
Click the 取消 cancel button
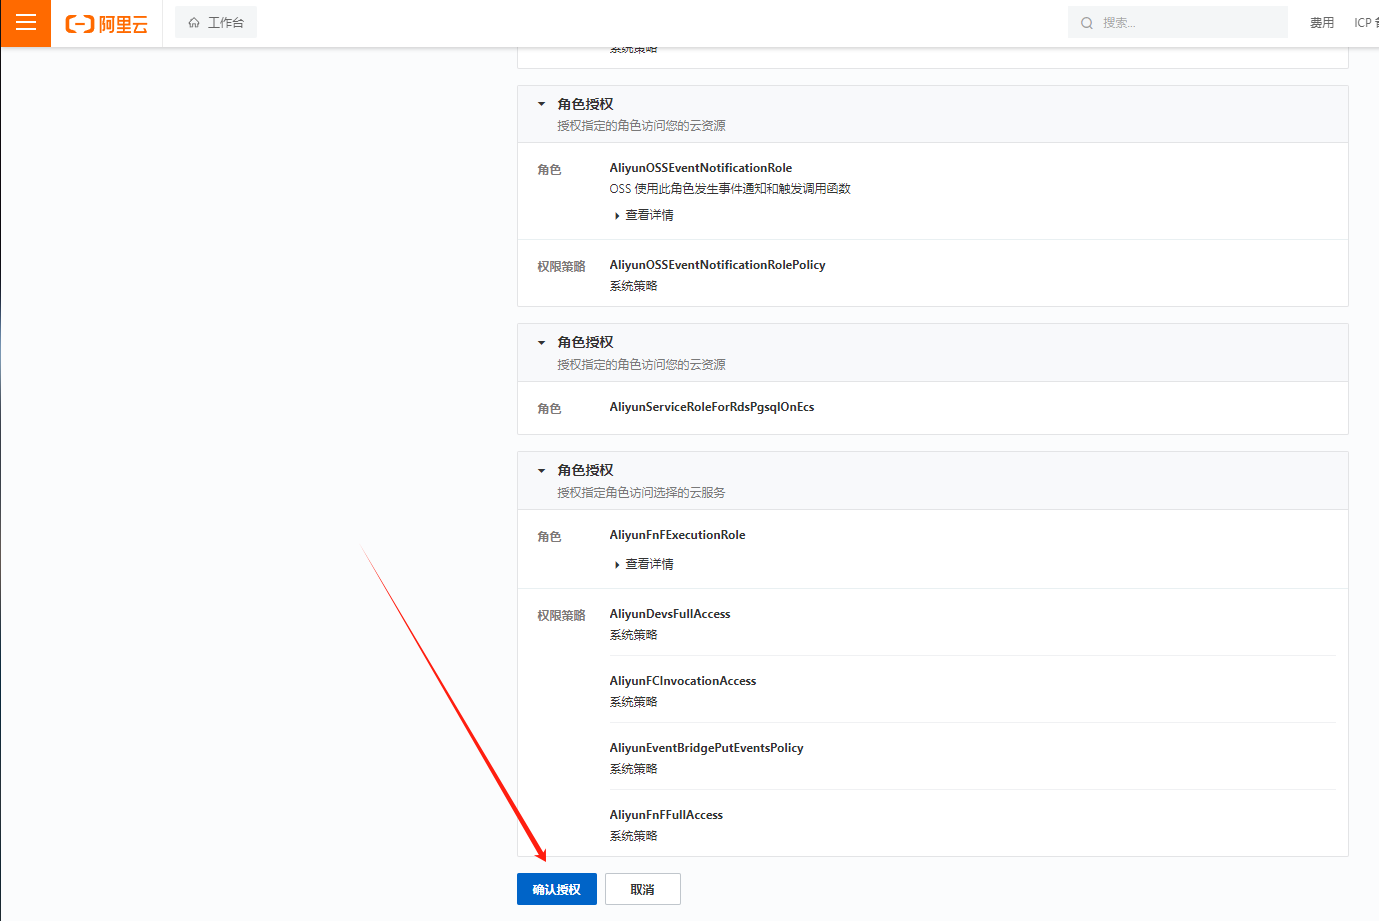[x=642, y=888]
